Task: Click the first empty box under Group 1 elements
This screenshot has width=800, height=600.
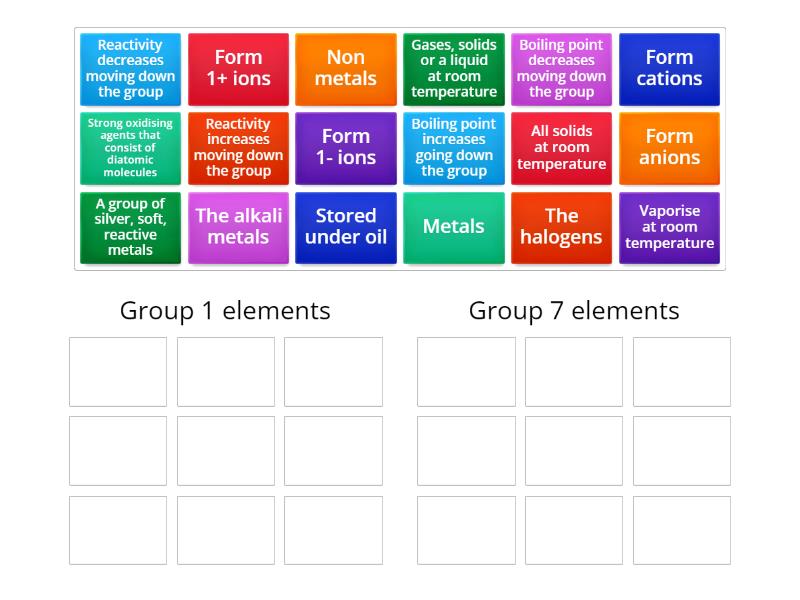Action: pyautogui.click(x=117, y=371)
